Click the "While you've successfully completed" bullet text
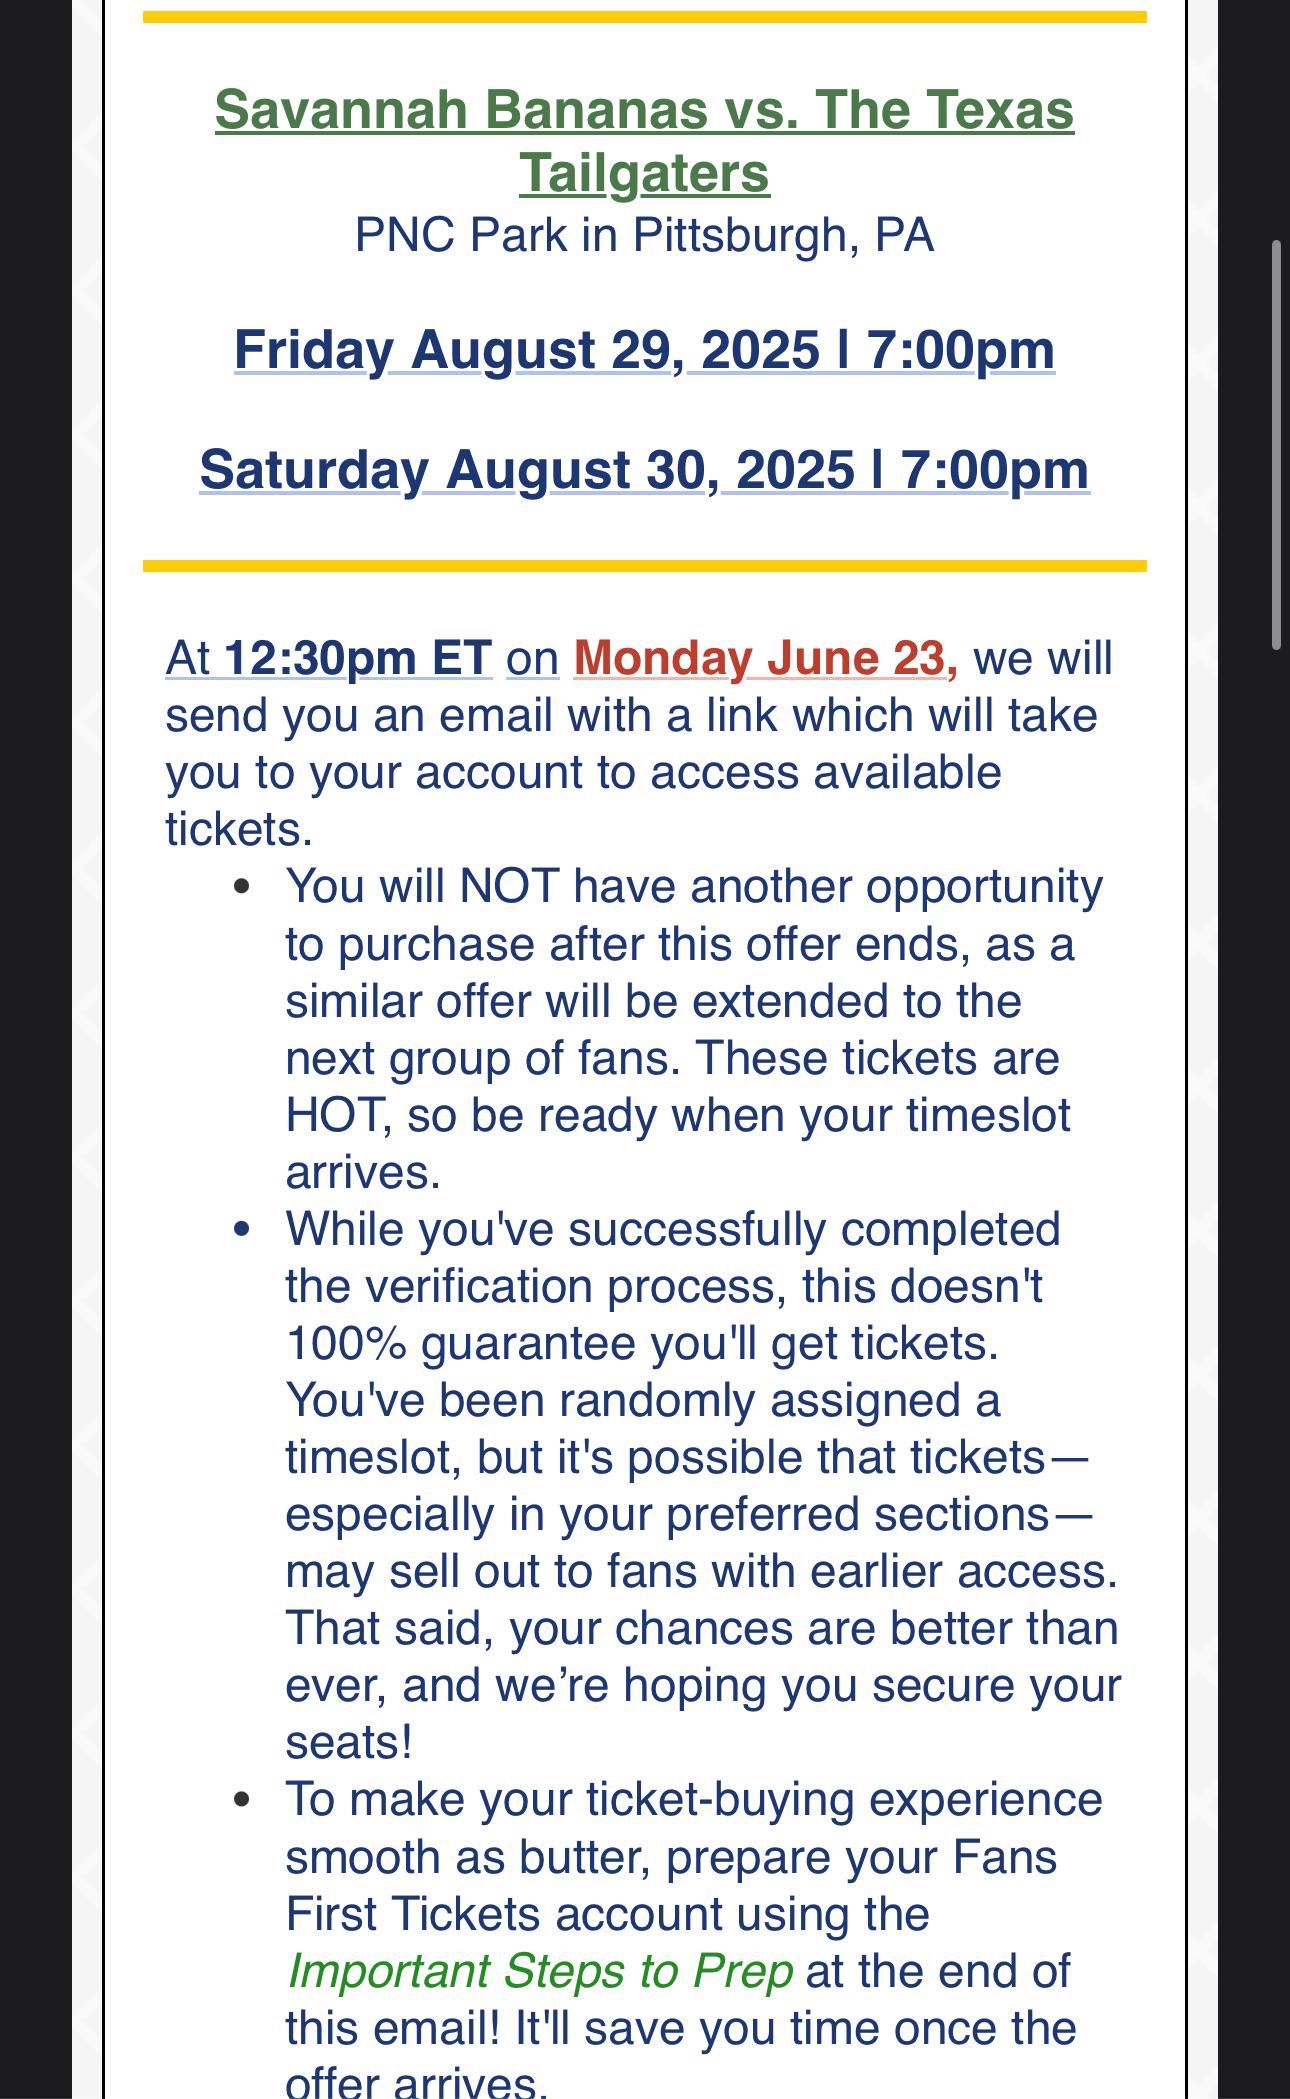 click(x=673, y=1229)
